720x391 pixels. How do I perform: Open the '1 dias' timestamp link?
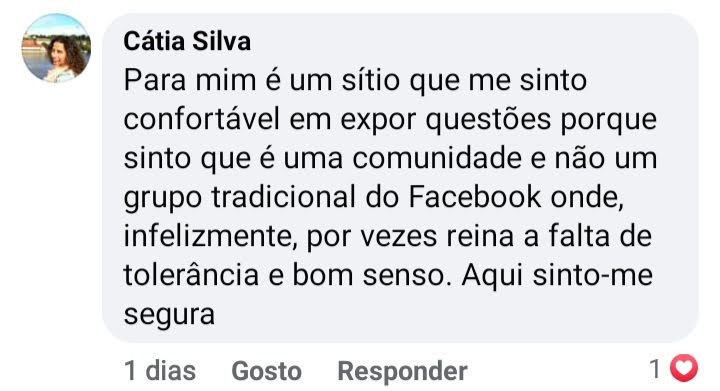(x=160, y=370)
